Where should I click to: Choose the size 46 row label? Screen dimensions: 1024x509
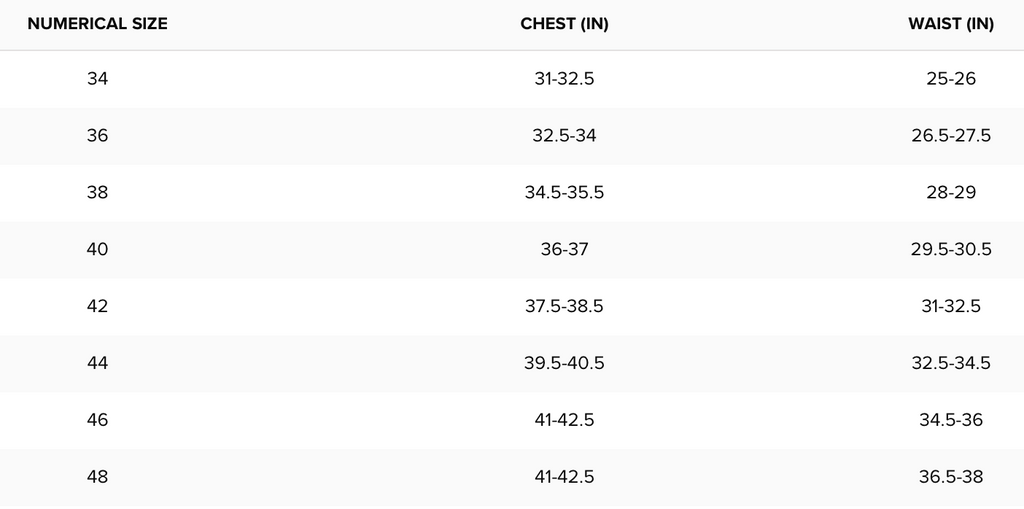[x=97, y=421]
